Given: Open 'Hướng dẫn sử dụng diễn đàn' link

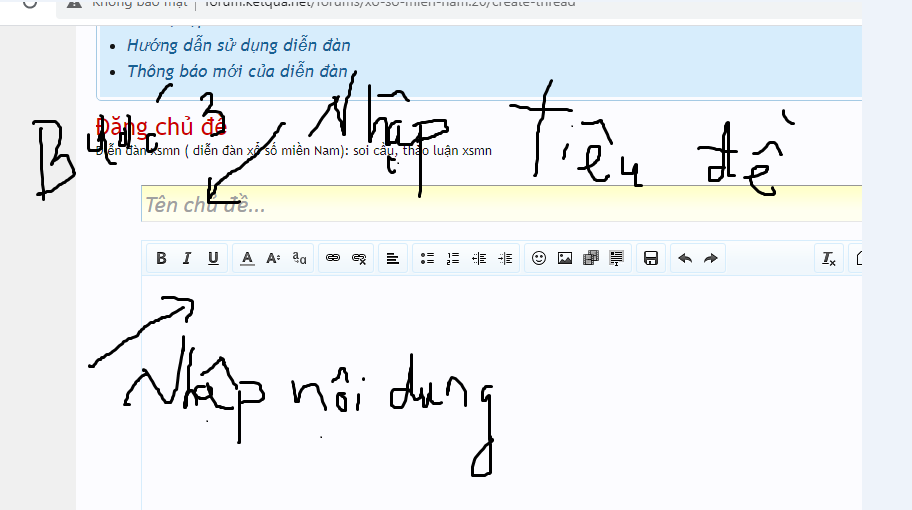Looking at the screenshot, I should tap(238, 45).
